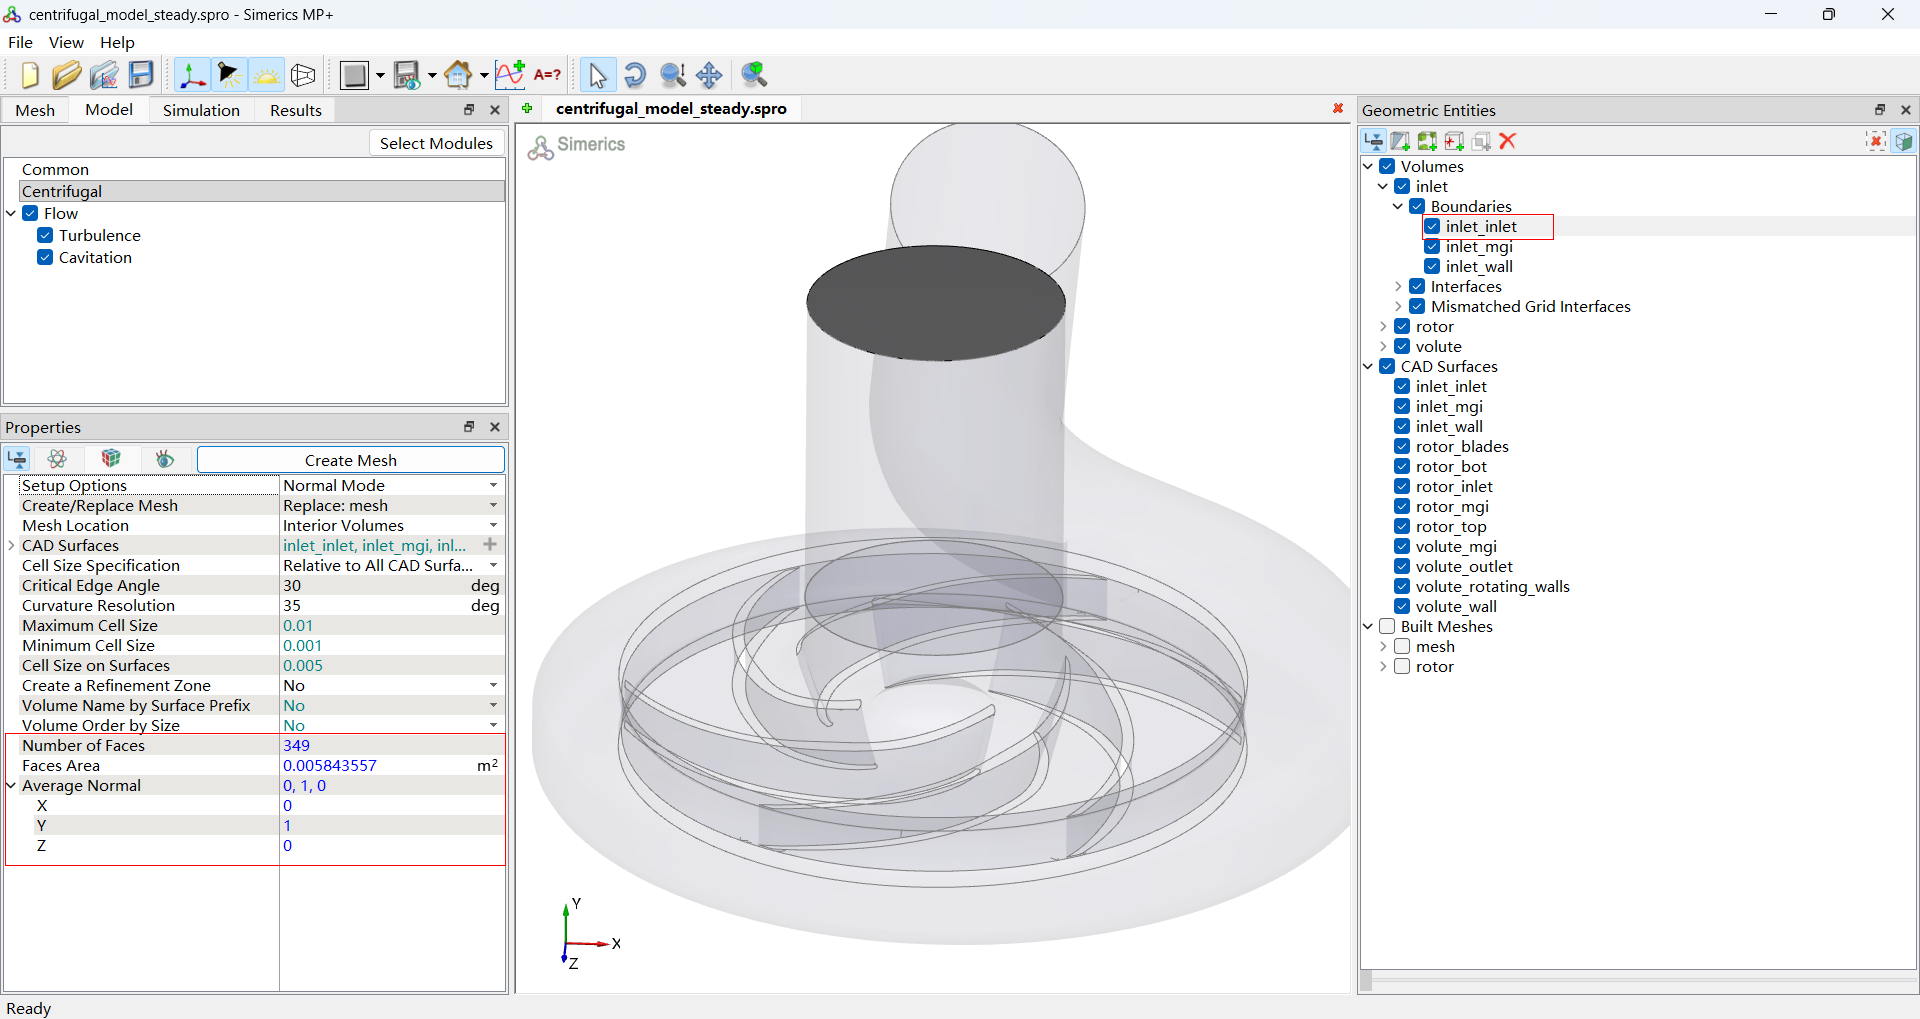The width and height of the screenshot is (1920, 1019).
Task: Select the pan move tool
Action: 709,75
